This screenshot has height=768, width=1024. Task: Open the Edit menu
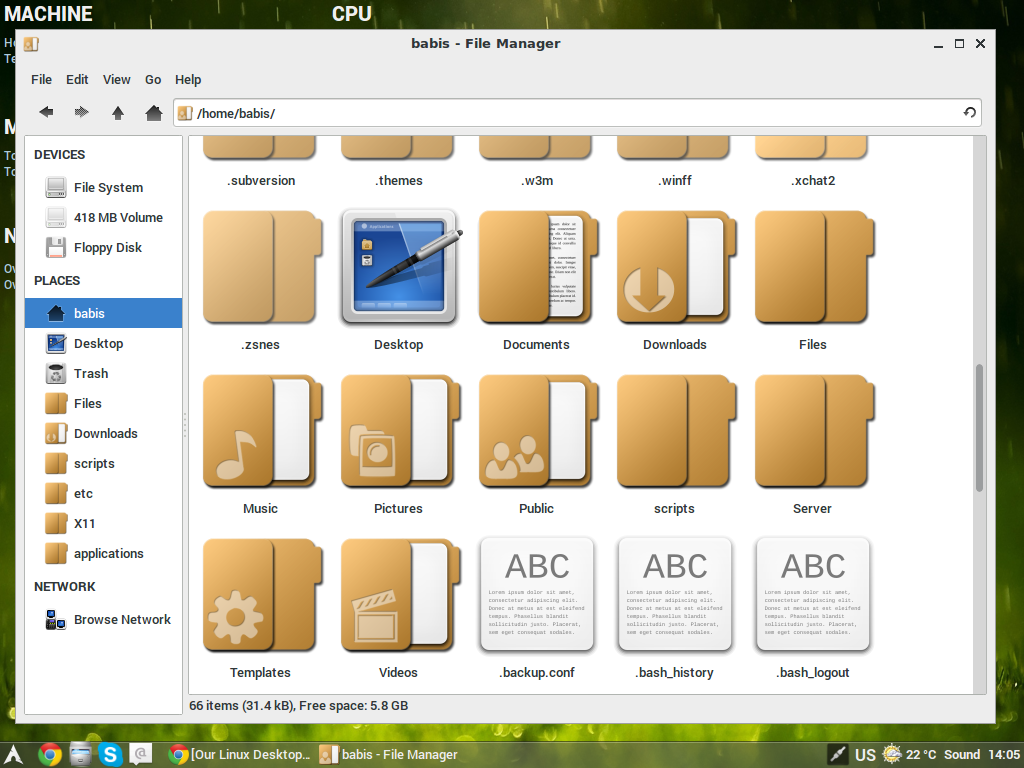pos(77,80)
